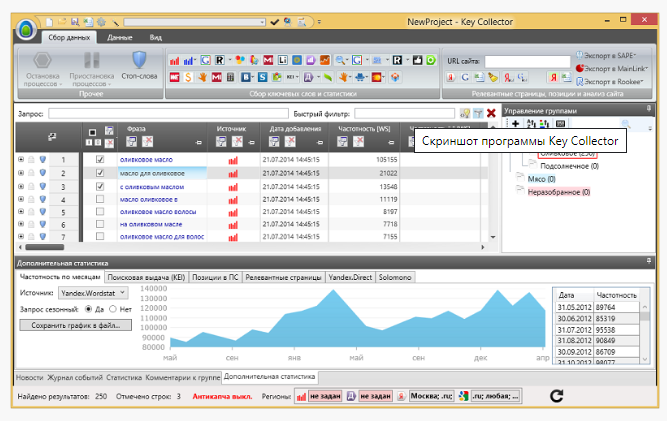Select the Мясо (0) group
Viewport: 667px width, 421px height.
point(541,179)
